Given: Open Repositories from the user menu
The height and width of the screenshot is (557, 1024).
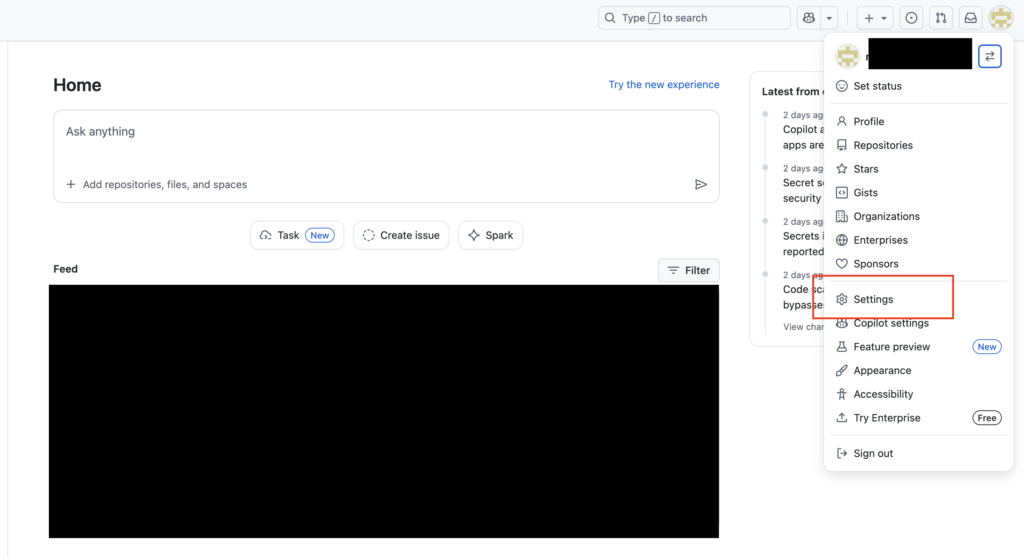Looking at the screenshot, I should pos(918,145).
